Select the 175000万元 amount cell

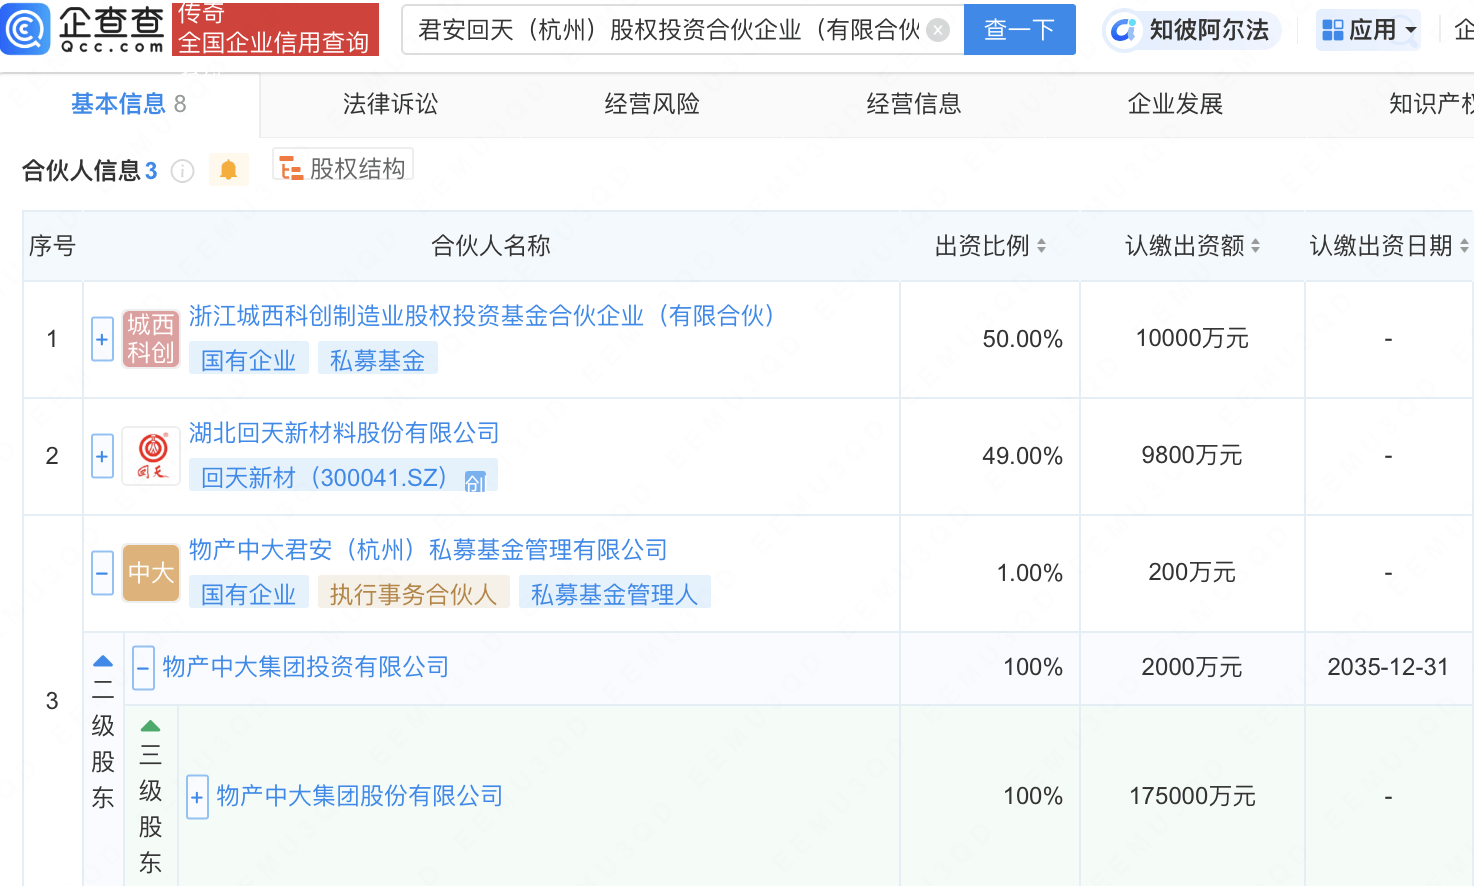(x=1192, y=796)
